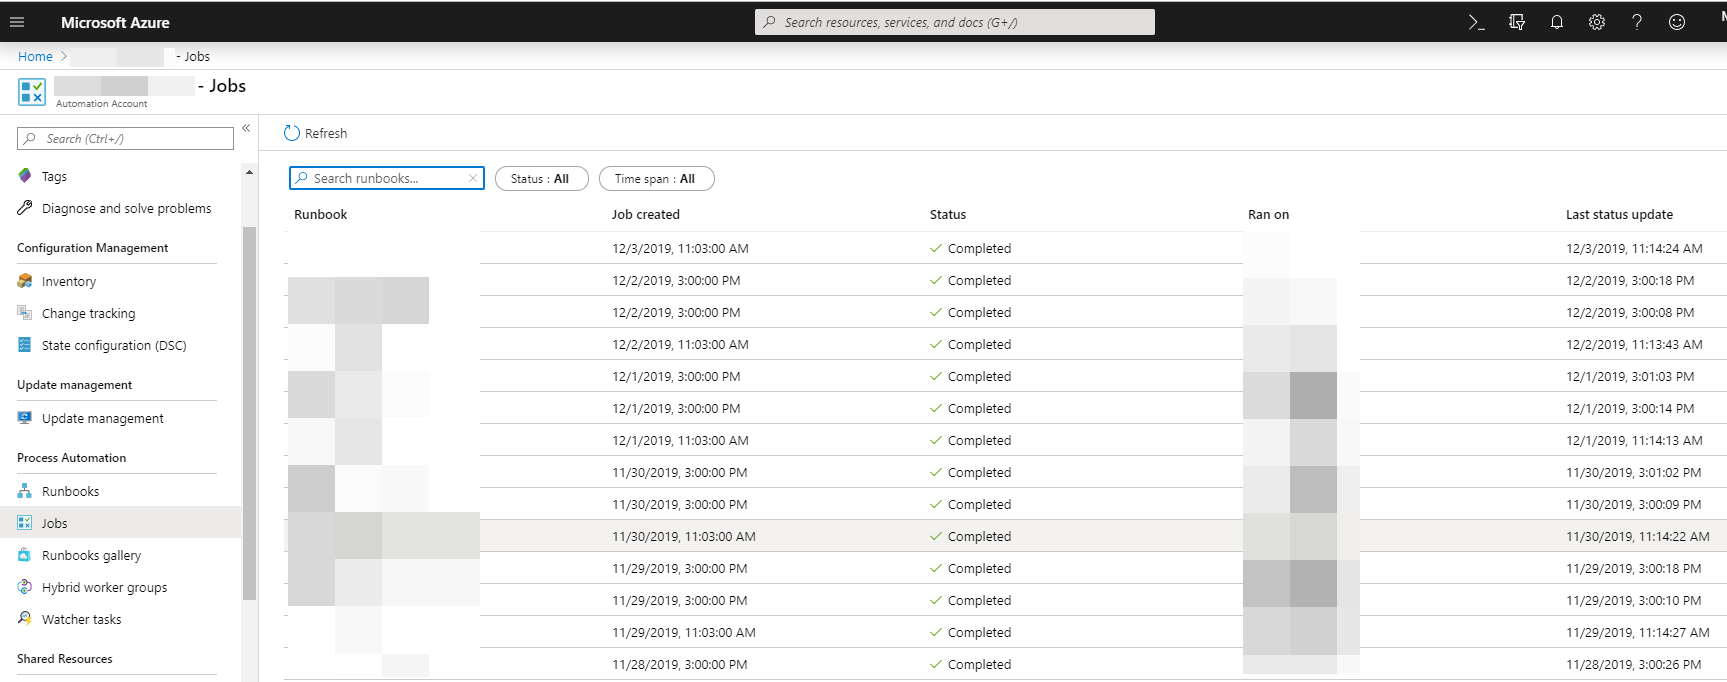This screenshot has height=682, width=1727.
Task: Open Inventory in the sidebar
Action: [69, 281]
